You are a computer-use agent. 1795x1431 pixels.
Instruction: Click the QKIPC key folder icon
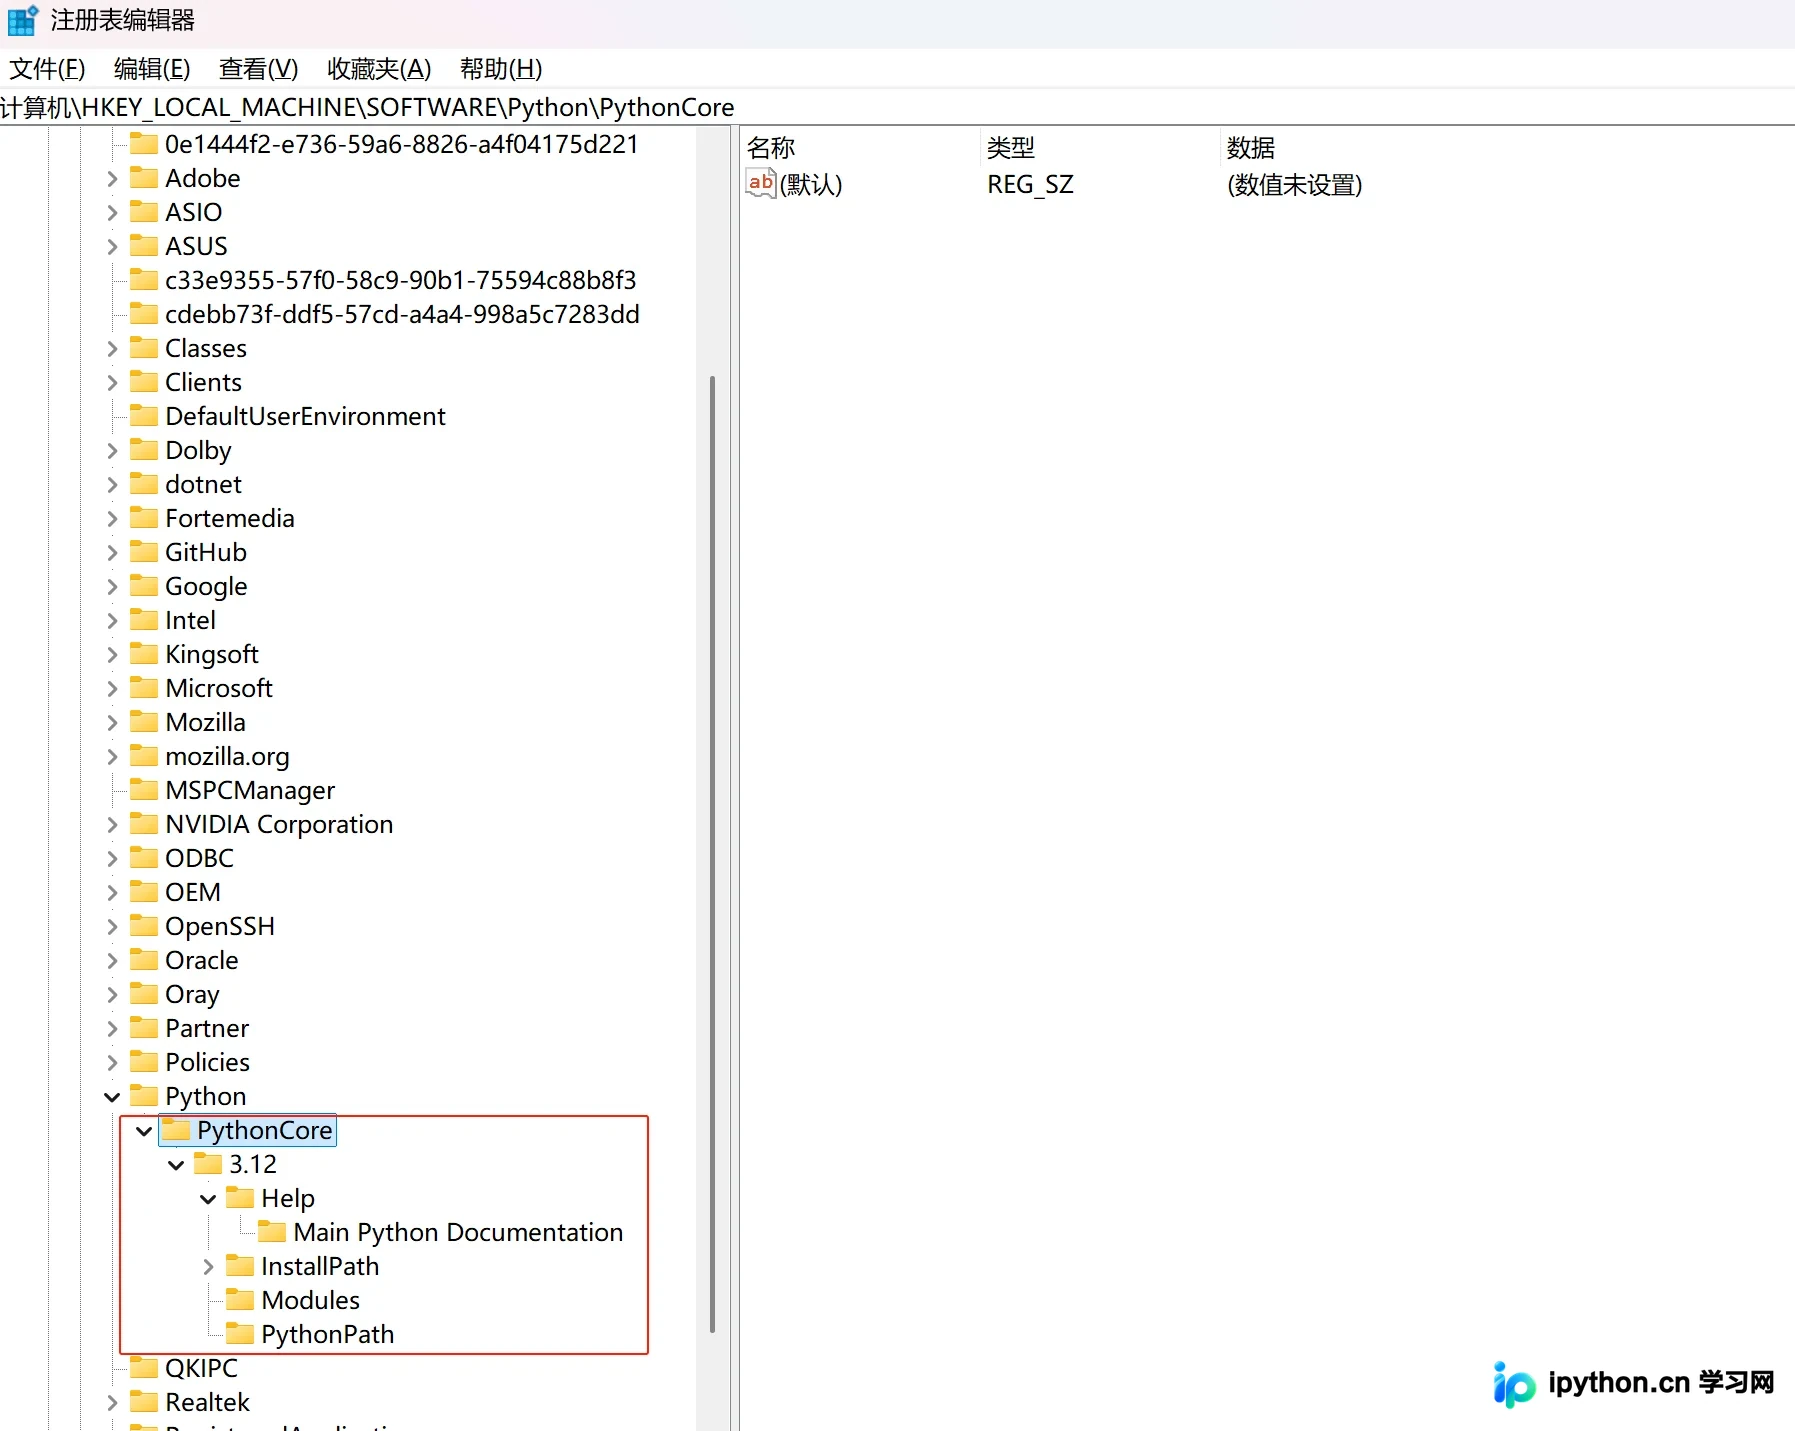144,1368
